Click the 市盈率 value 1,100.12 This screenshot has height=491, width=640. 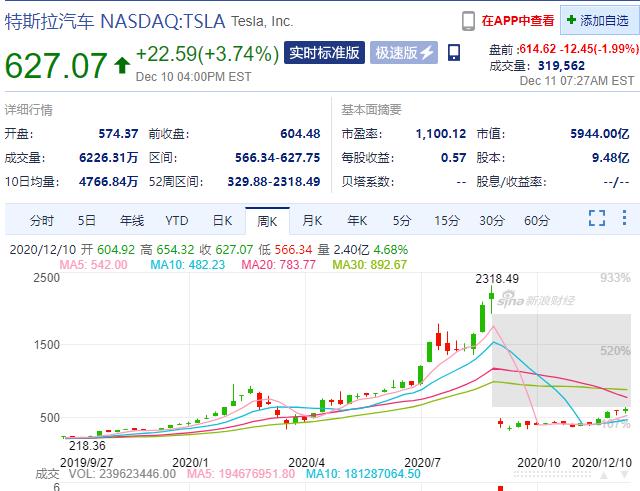tap(441, 134)
